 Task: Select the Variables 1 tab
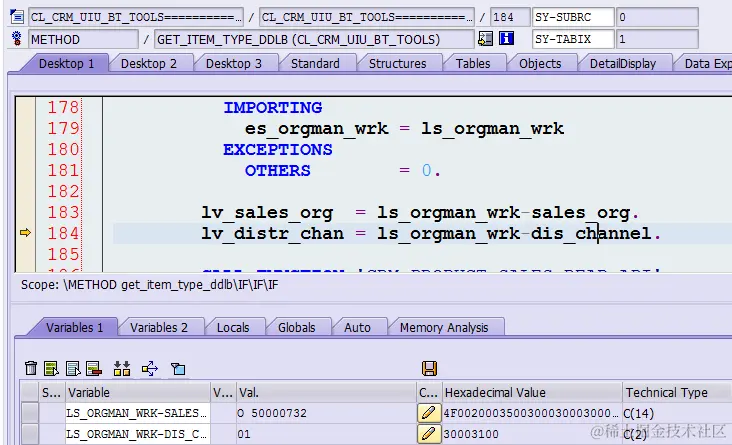74,327
